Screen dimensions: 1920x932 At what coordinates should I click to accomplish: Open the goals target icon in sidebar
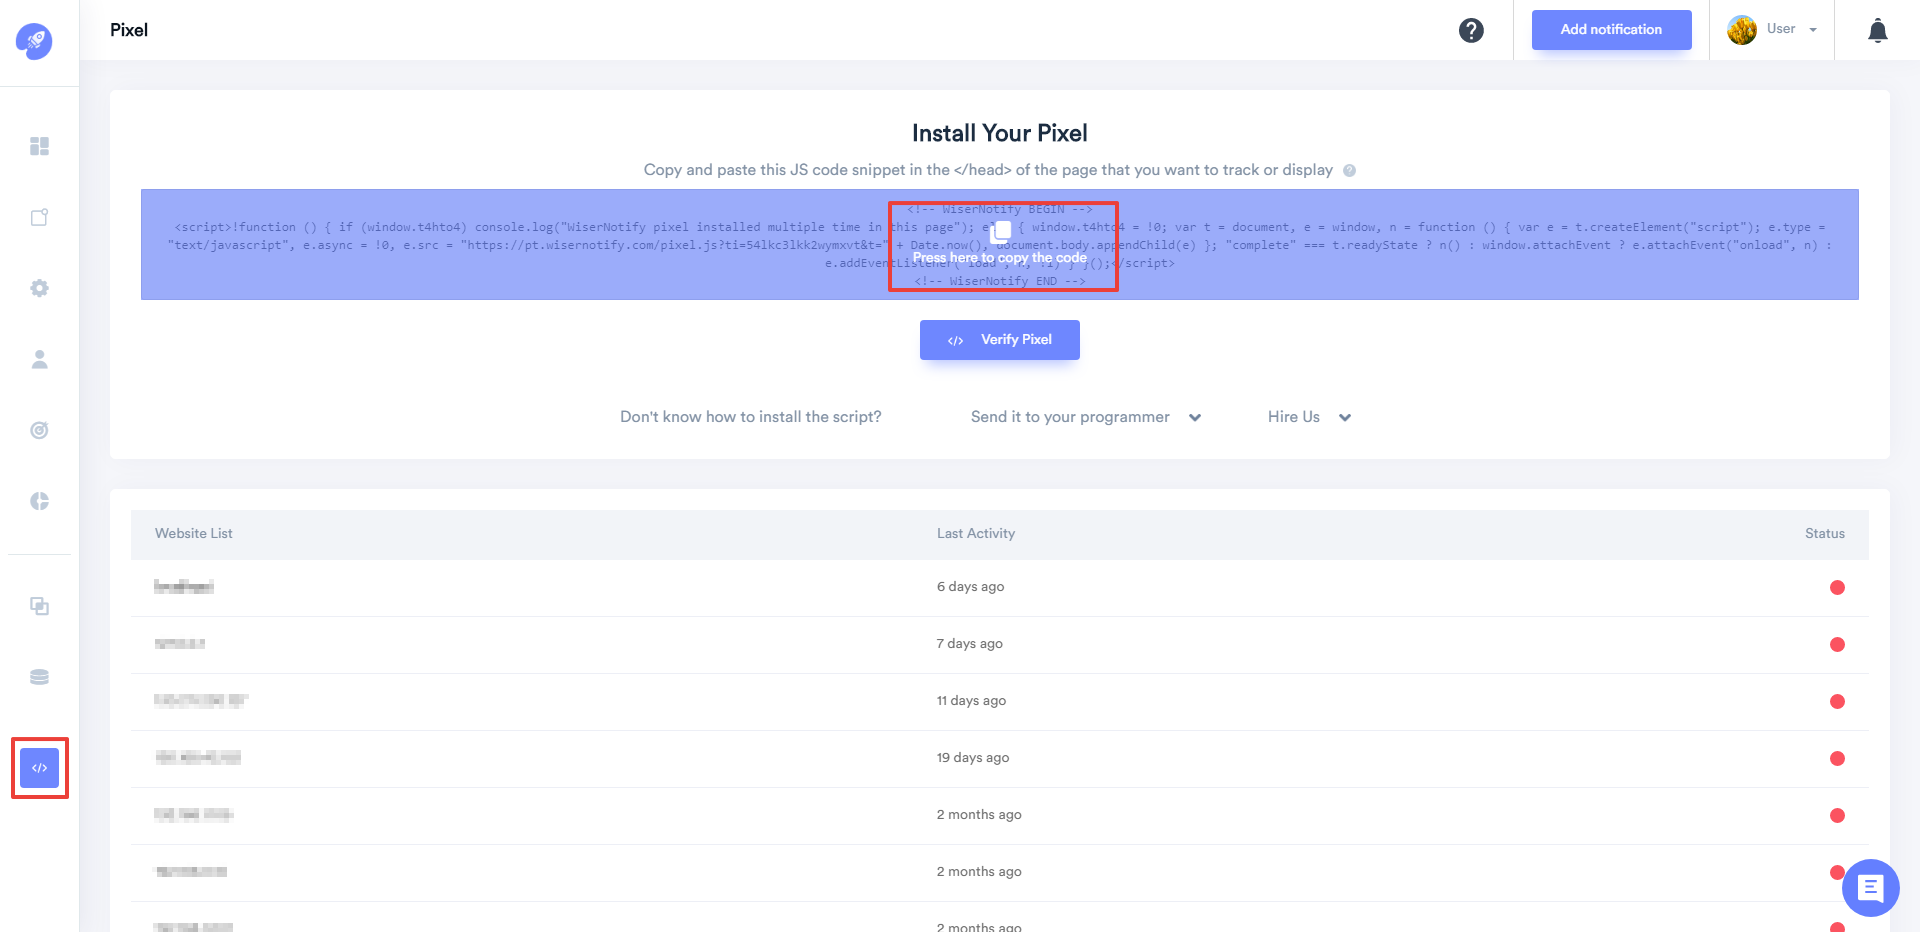[39, 430]
